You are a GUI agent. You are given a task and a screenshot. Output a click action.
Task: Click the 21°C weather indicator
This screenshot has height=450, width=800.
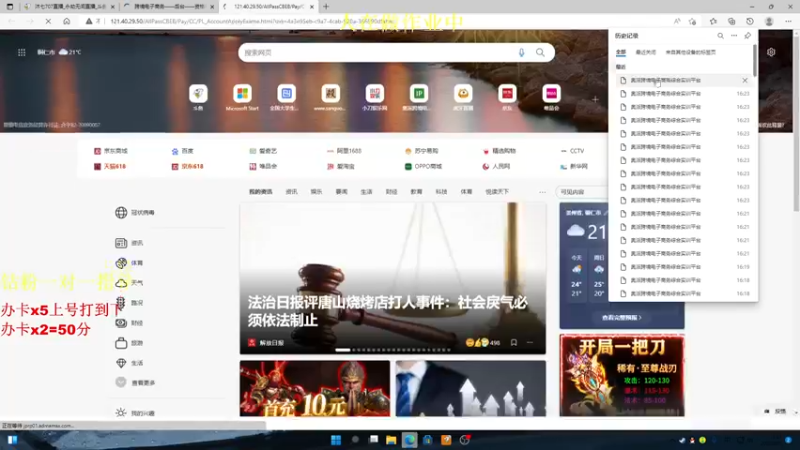(x=70, y=52)
